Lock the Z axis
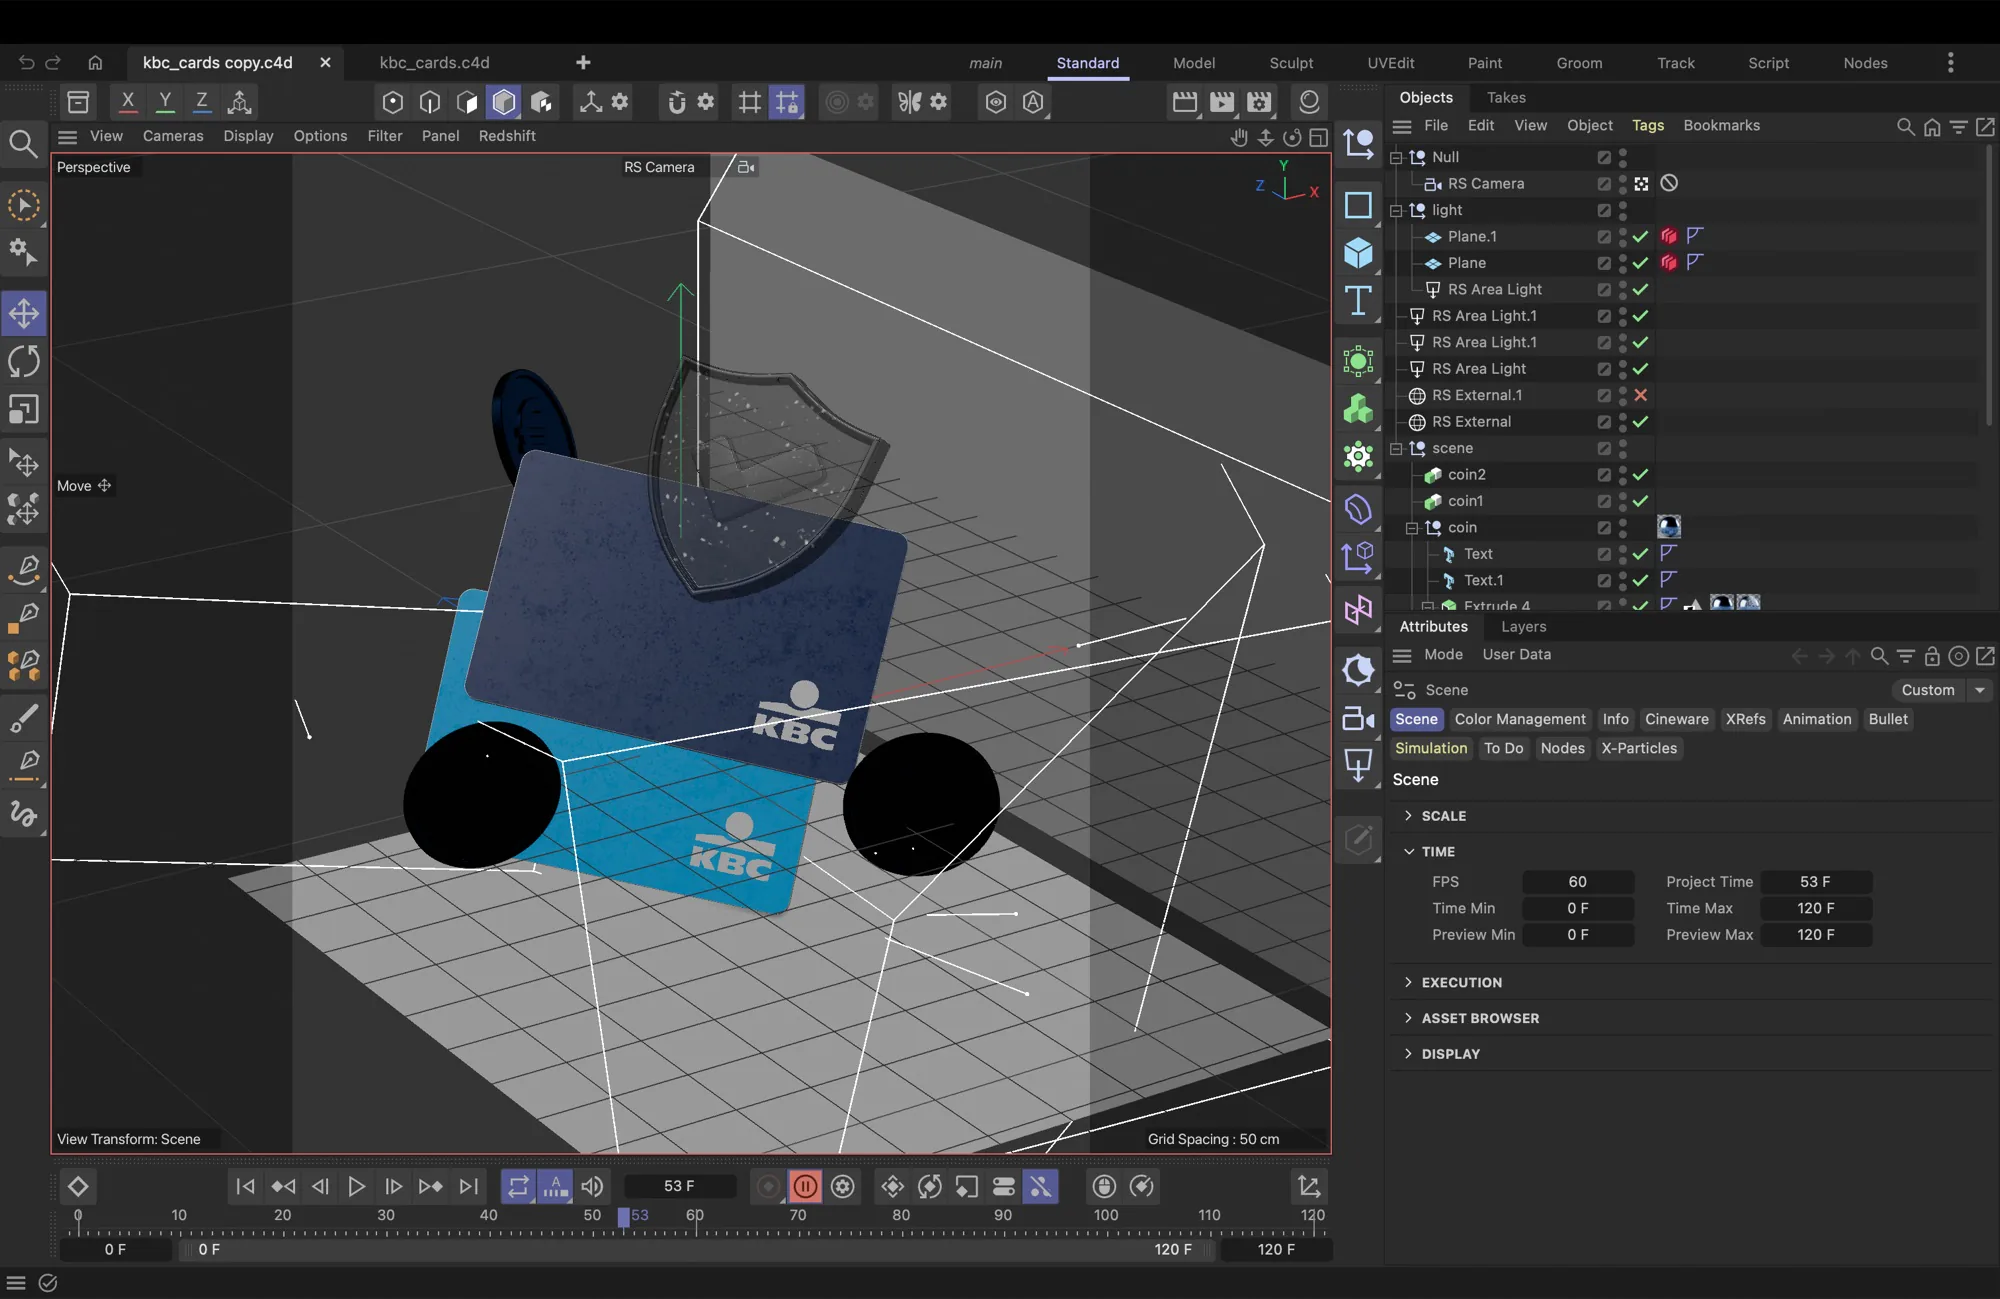 point(202,101)
